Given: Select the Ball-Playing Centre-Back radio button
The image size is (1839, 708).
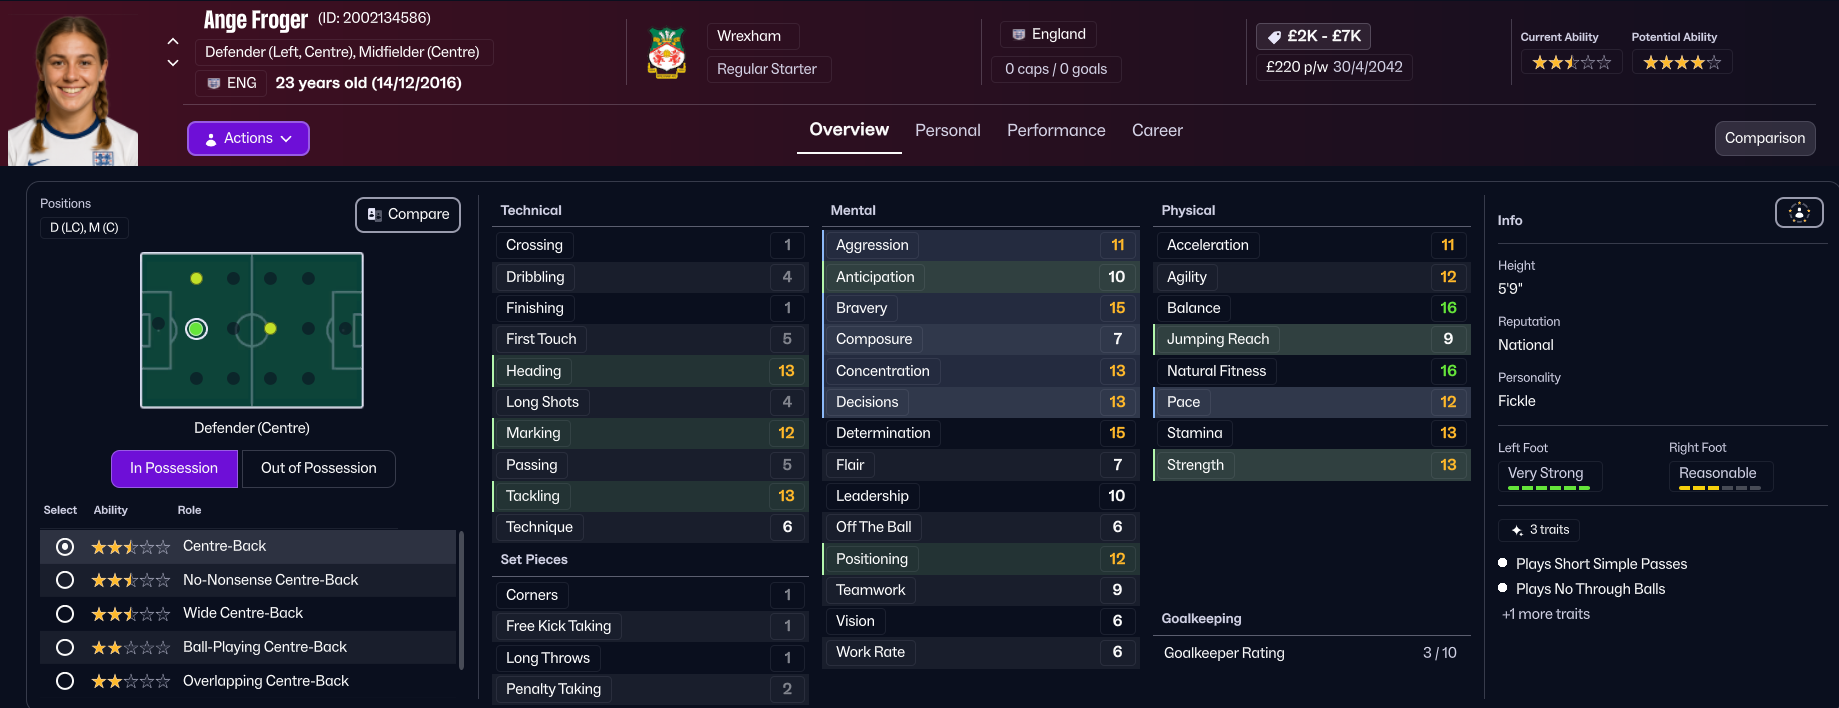Looking at the screenshot, I should point(65,648).
